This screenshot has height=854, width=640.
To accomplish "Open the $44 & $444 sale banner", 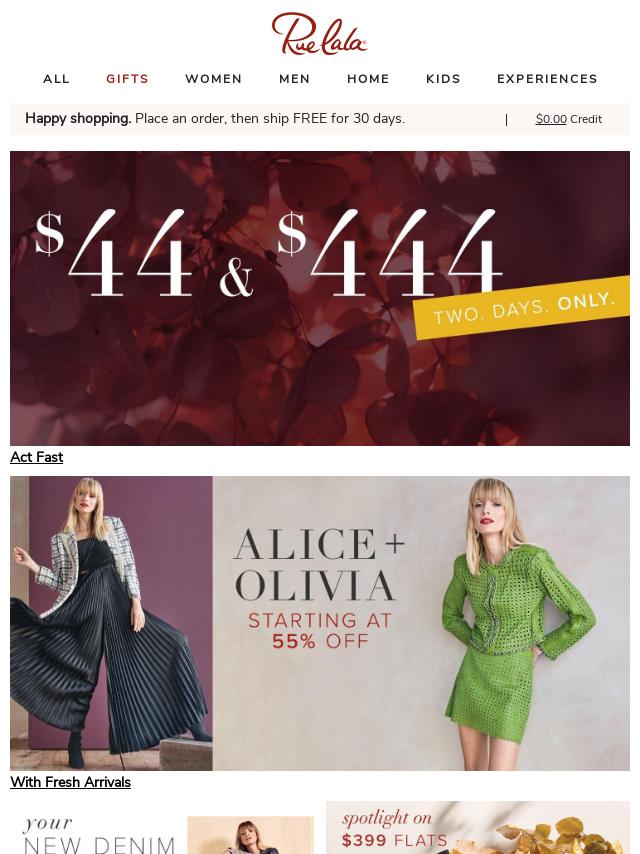I will coord(320,298).
